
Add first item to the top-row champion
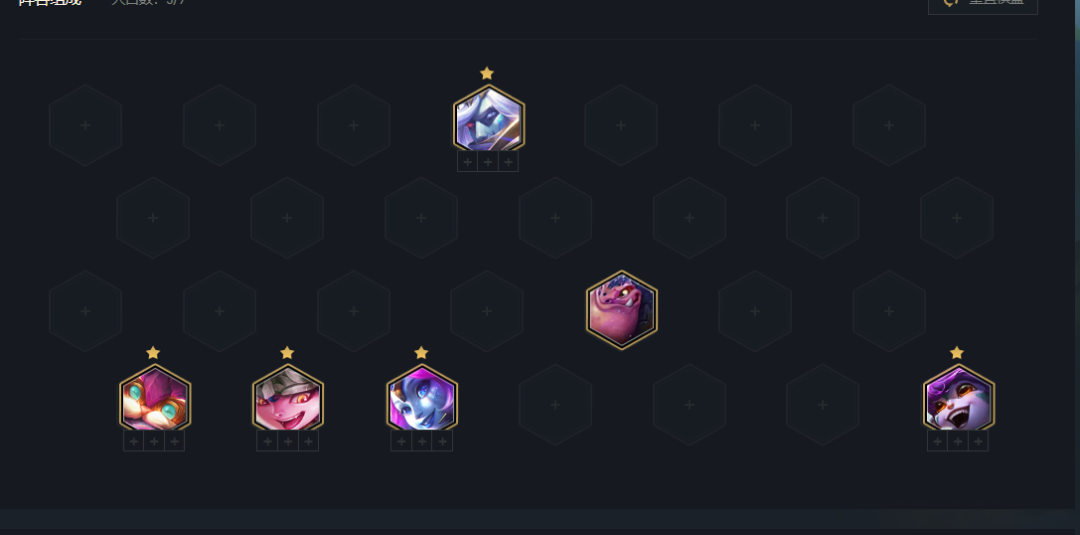point(468,162)
